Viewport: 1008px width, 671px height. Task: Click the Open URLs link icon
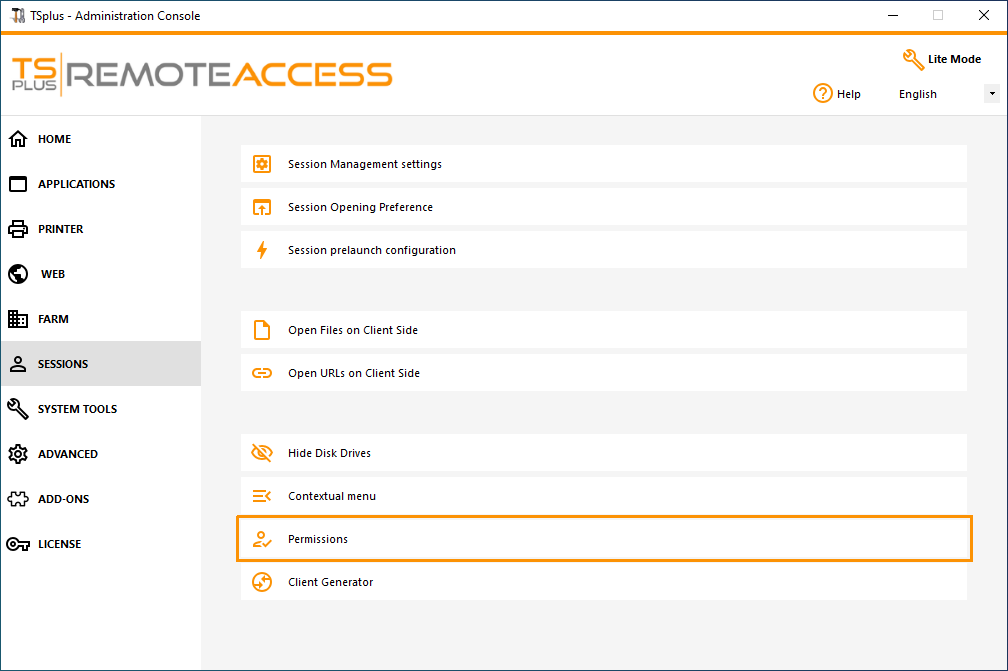[262, 373]
